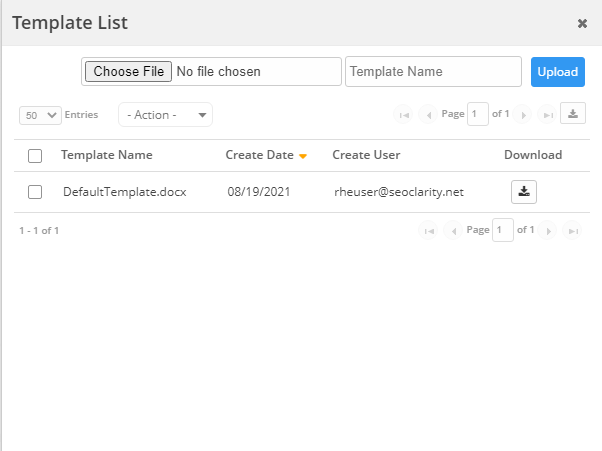Select the DefaultTemplate.docx row checkbox
602x451 pixels.
(x=35, y=192)
